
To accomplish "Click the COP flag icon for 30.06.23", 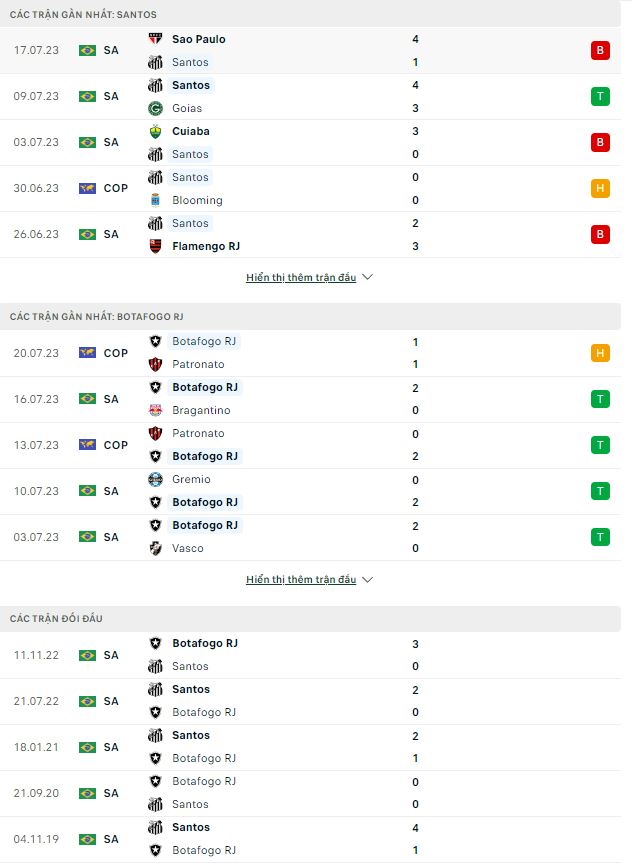I will pyautogui.click(x=87, y=188).
